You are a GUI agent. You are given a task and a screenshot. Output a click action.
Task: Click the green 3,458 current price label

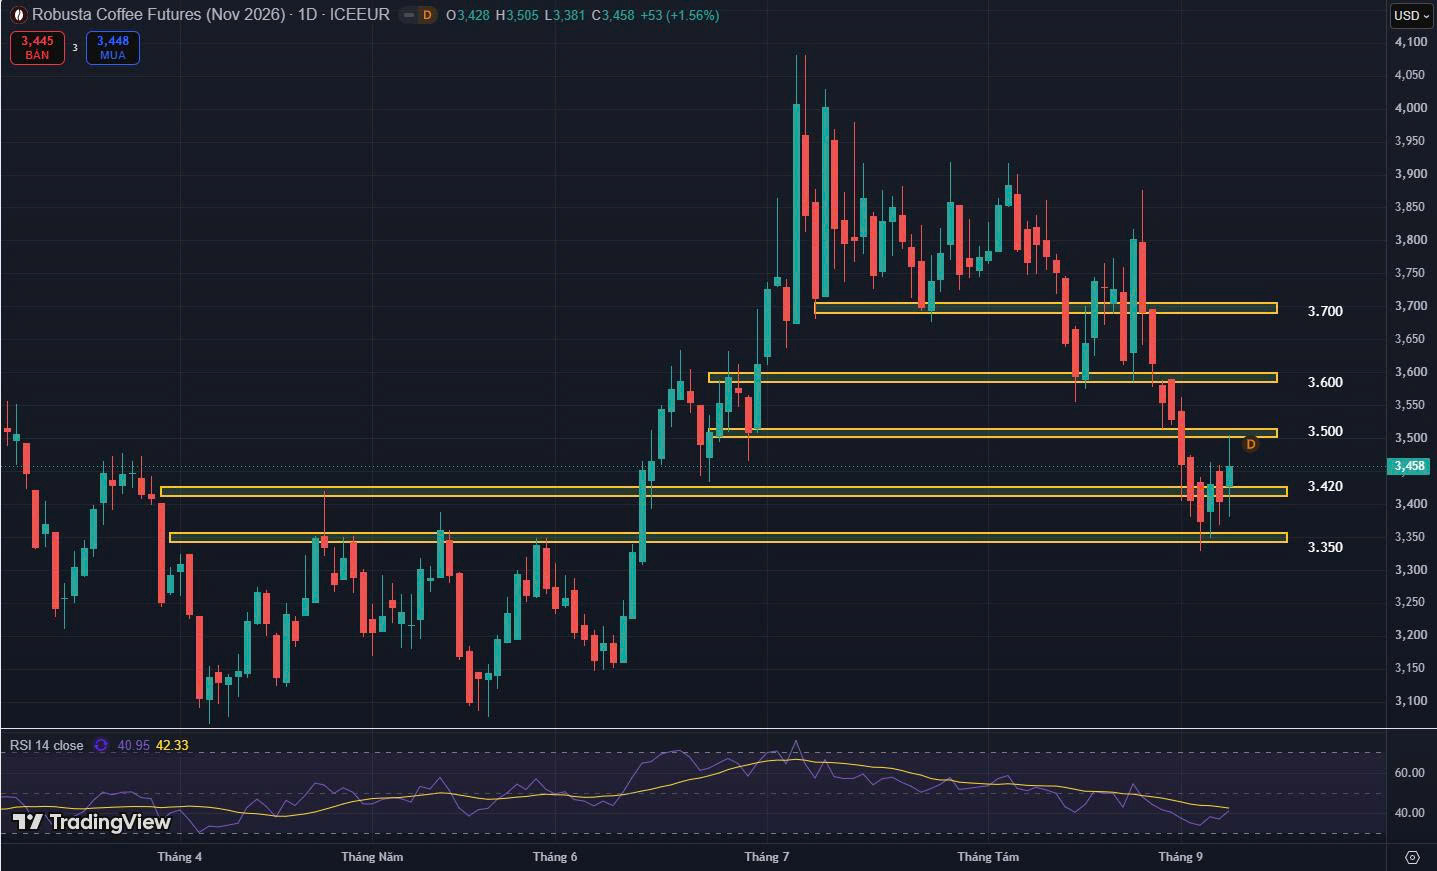1410,466
